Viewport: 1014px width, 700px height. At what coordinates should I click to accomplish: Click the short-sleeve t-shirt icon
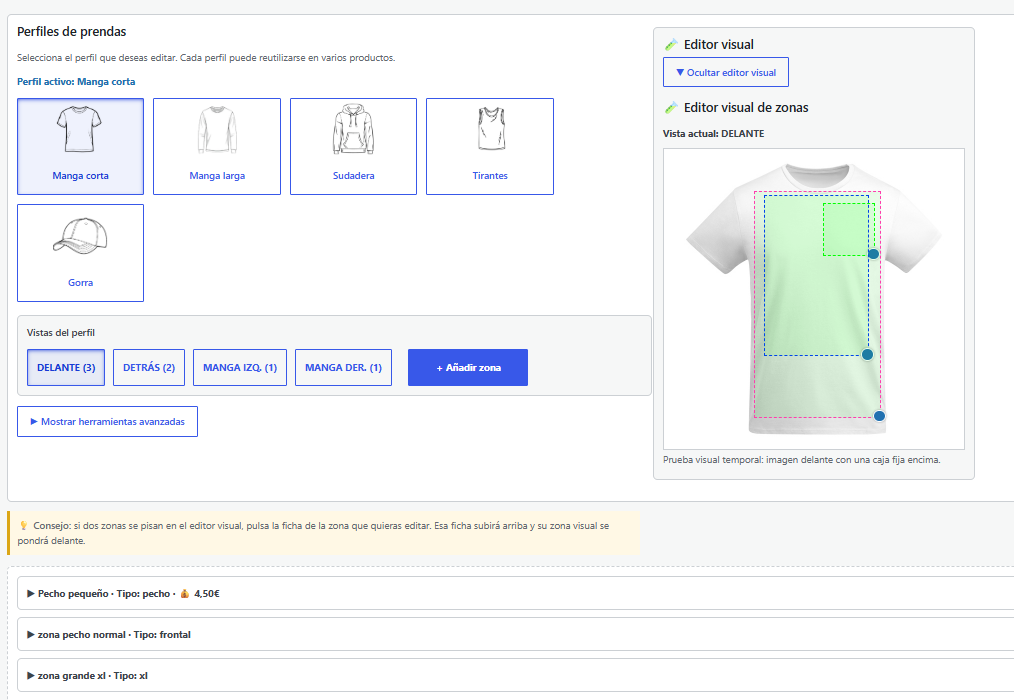click(79, 129)
